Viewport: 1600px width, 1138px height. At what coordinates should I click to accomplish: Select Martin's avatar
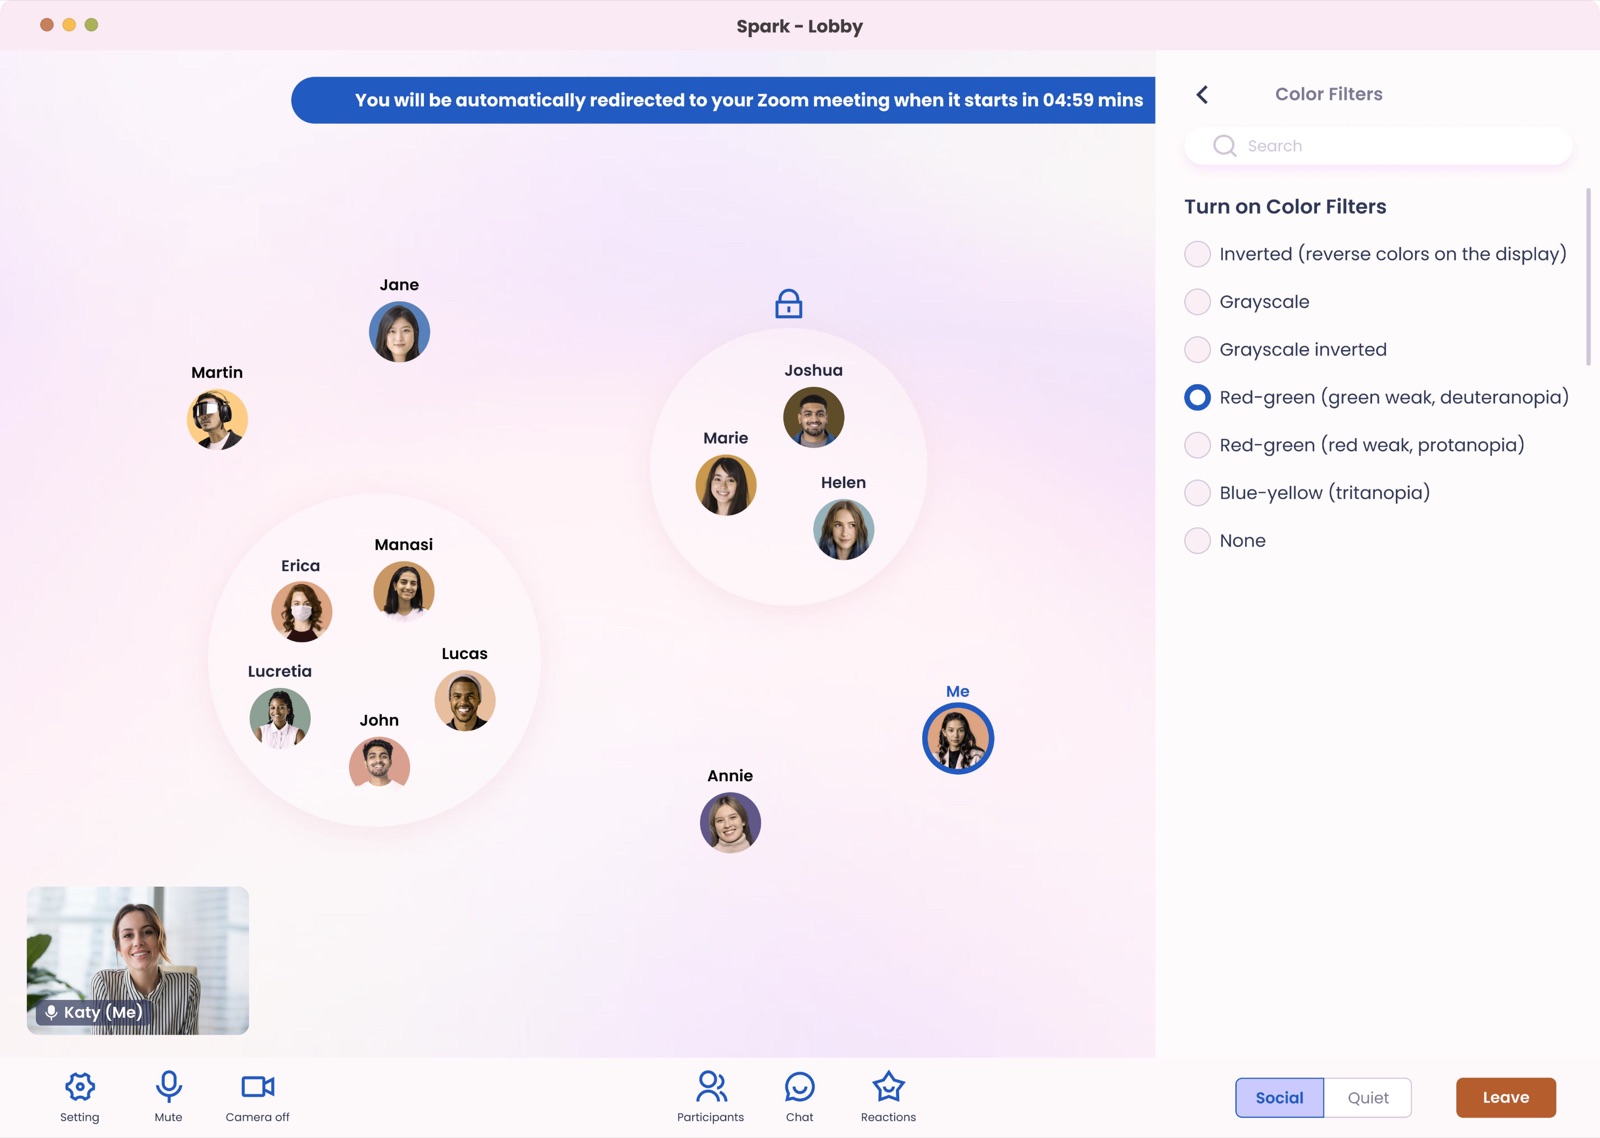coord(217,419)
